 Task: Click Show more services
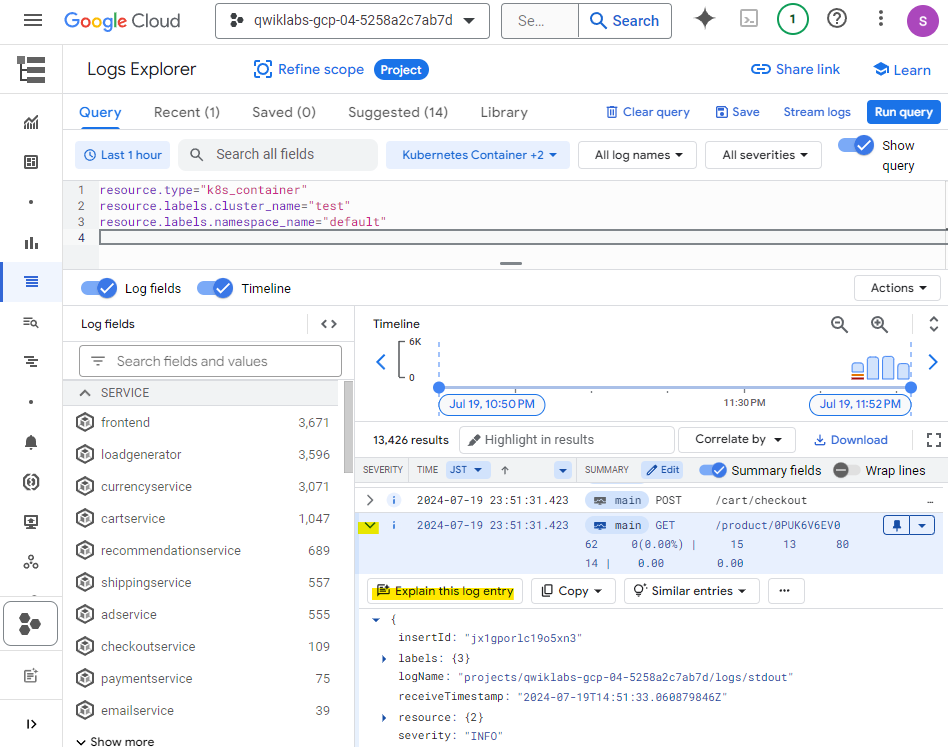[115, 742]
